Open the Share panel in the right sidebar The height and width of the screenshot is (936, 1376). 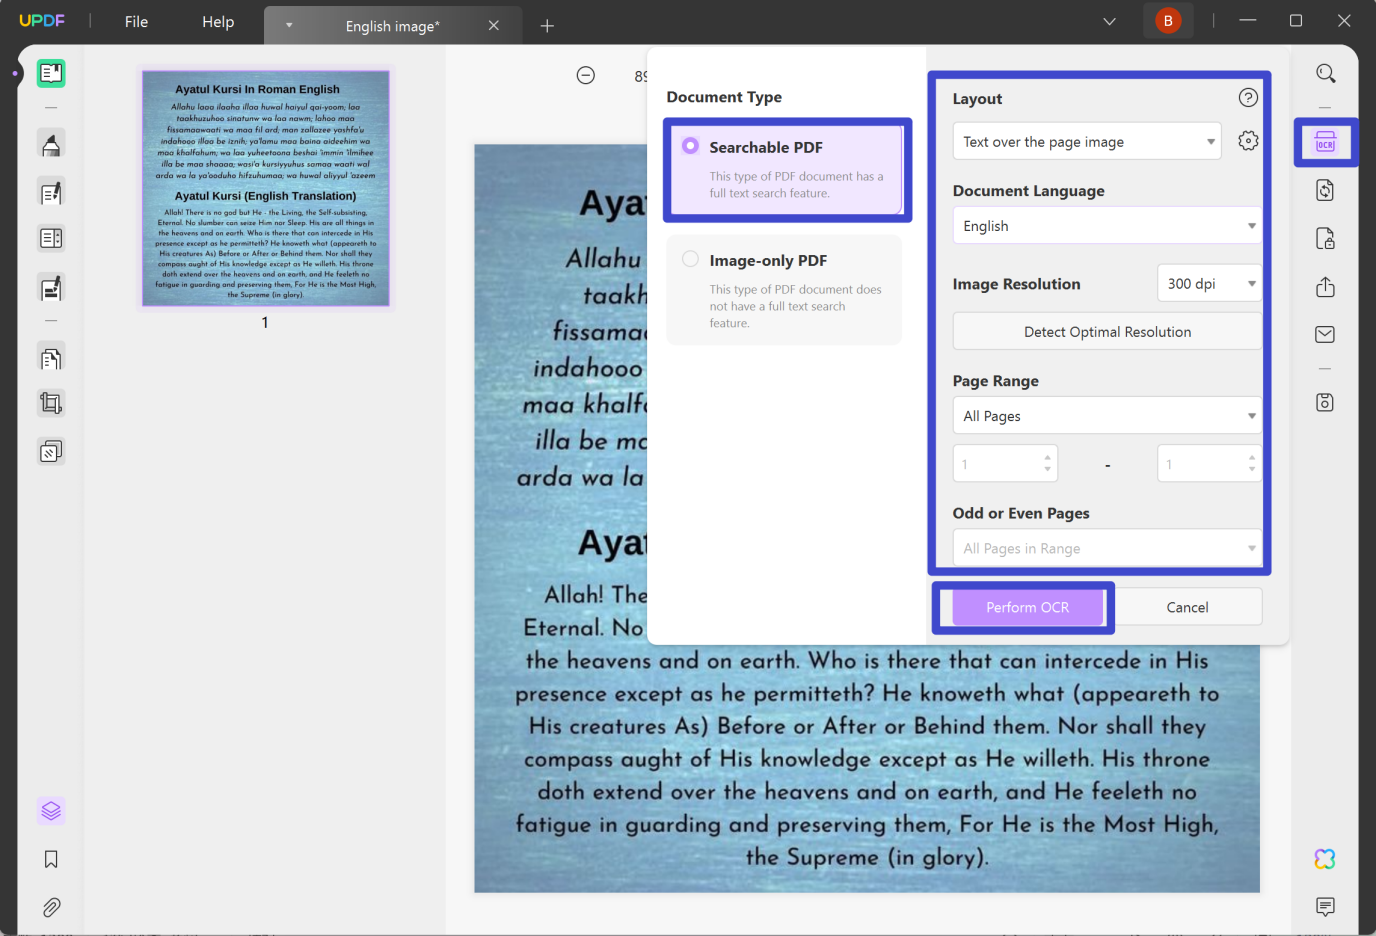[x=1325, y=287]
